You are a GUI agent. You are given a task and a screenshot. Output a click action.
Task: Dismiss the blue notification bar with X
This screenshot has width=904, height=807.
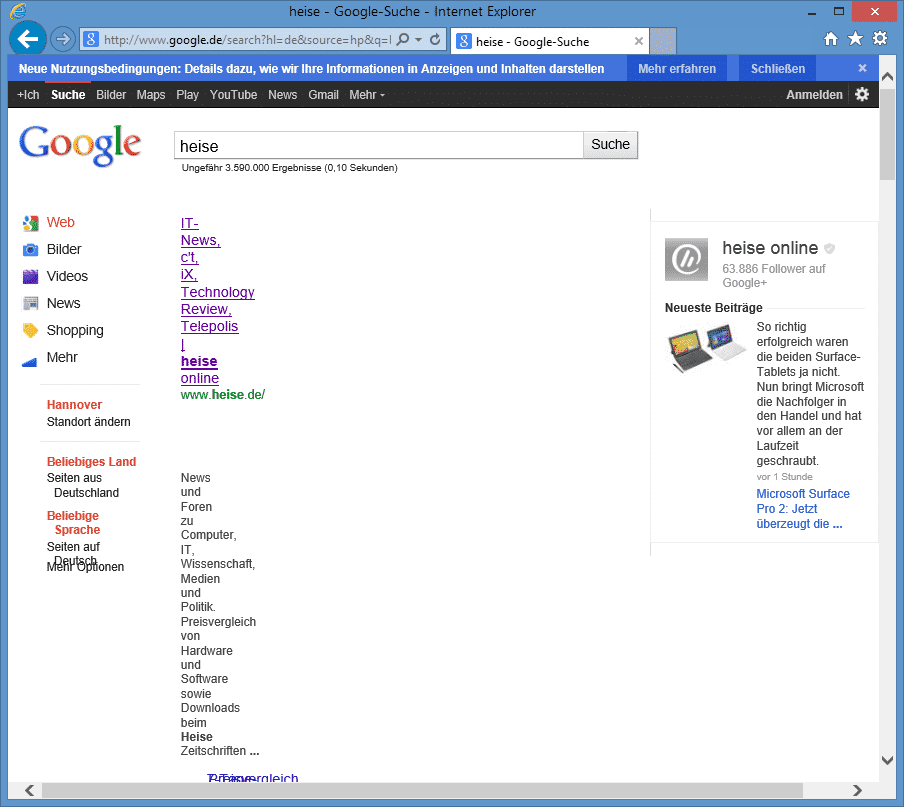[862, 68]
